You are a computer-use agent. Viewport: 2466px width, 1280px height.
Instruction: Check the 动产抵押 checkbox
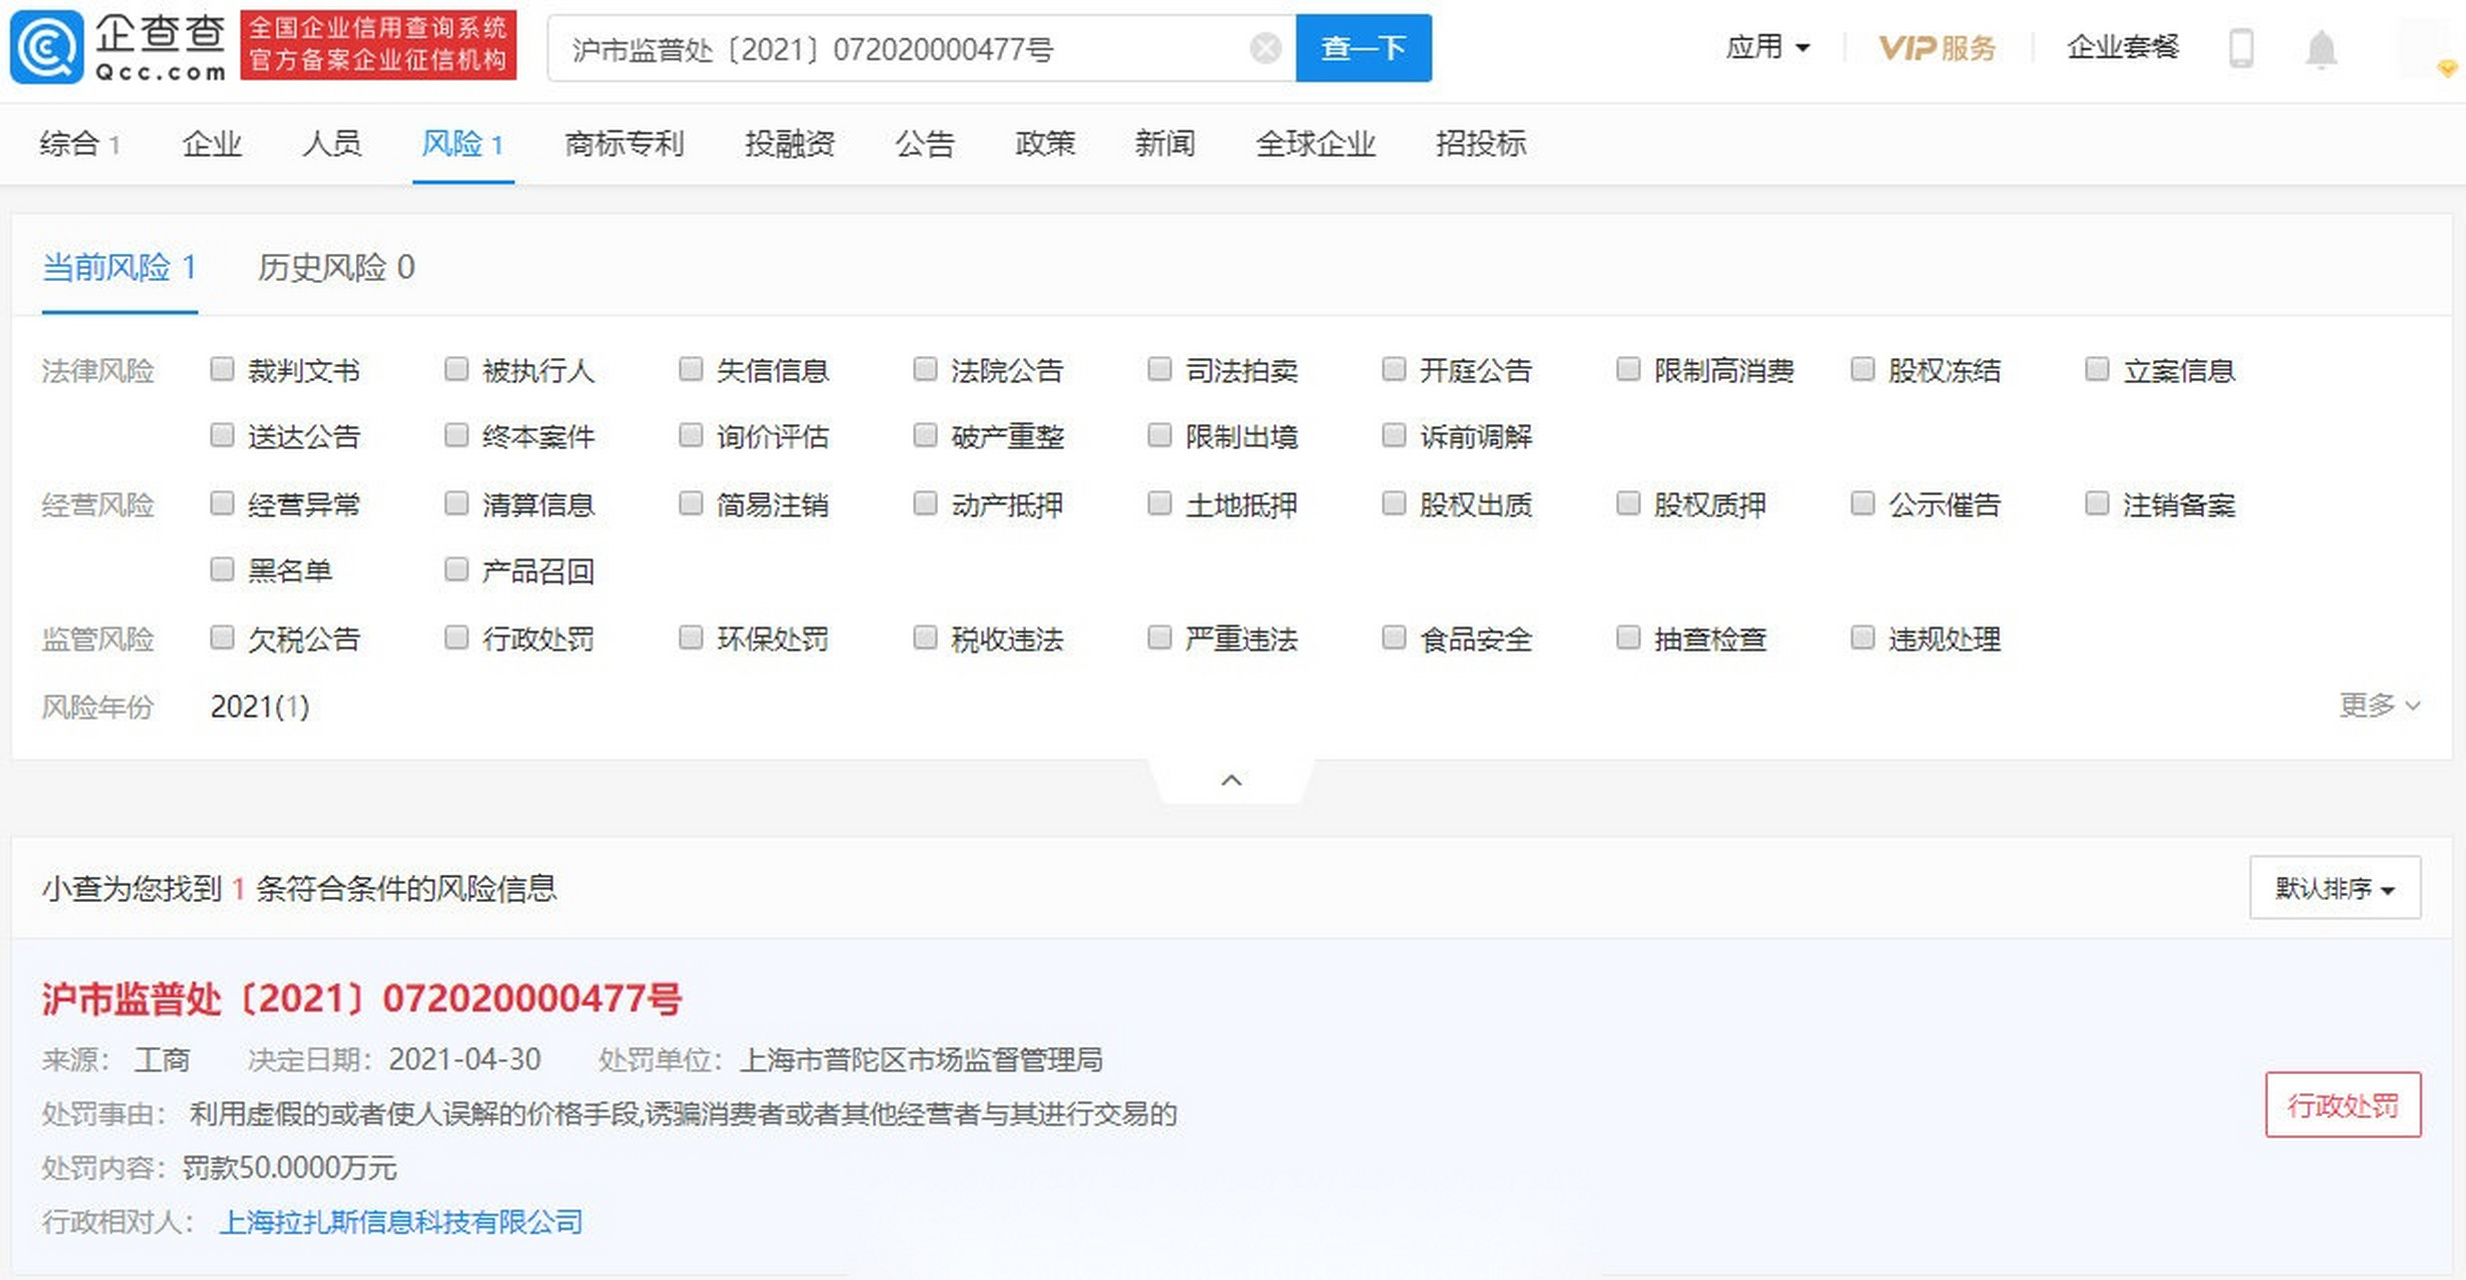925,503
